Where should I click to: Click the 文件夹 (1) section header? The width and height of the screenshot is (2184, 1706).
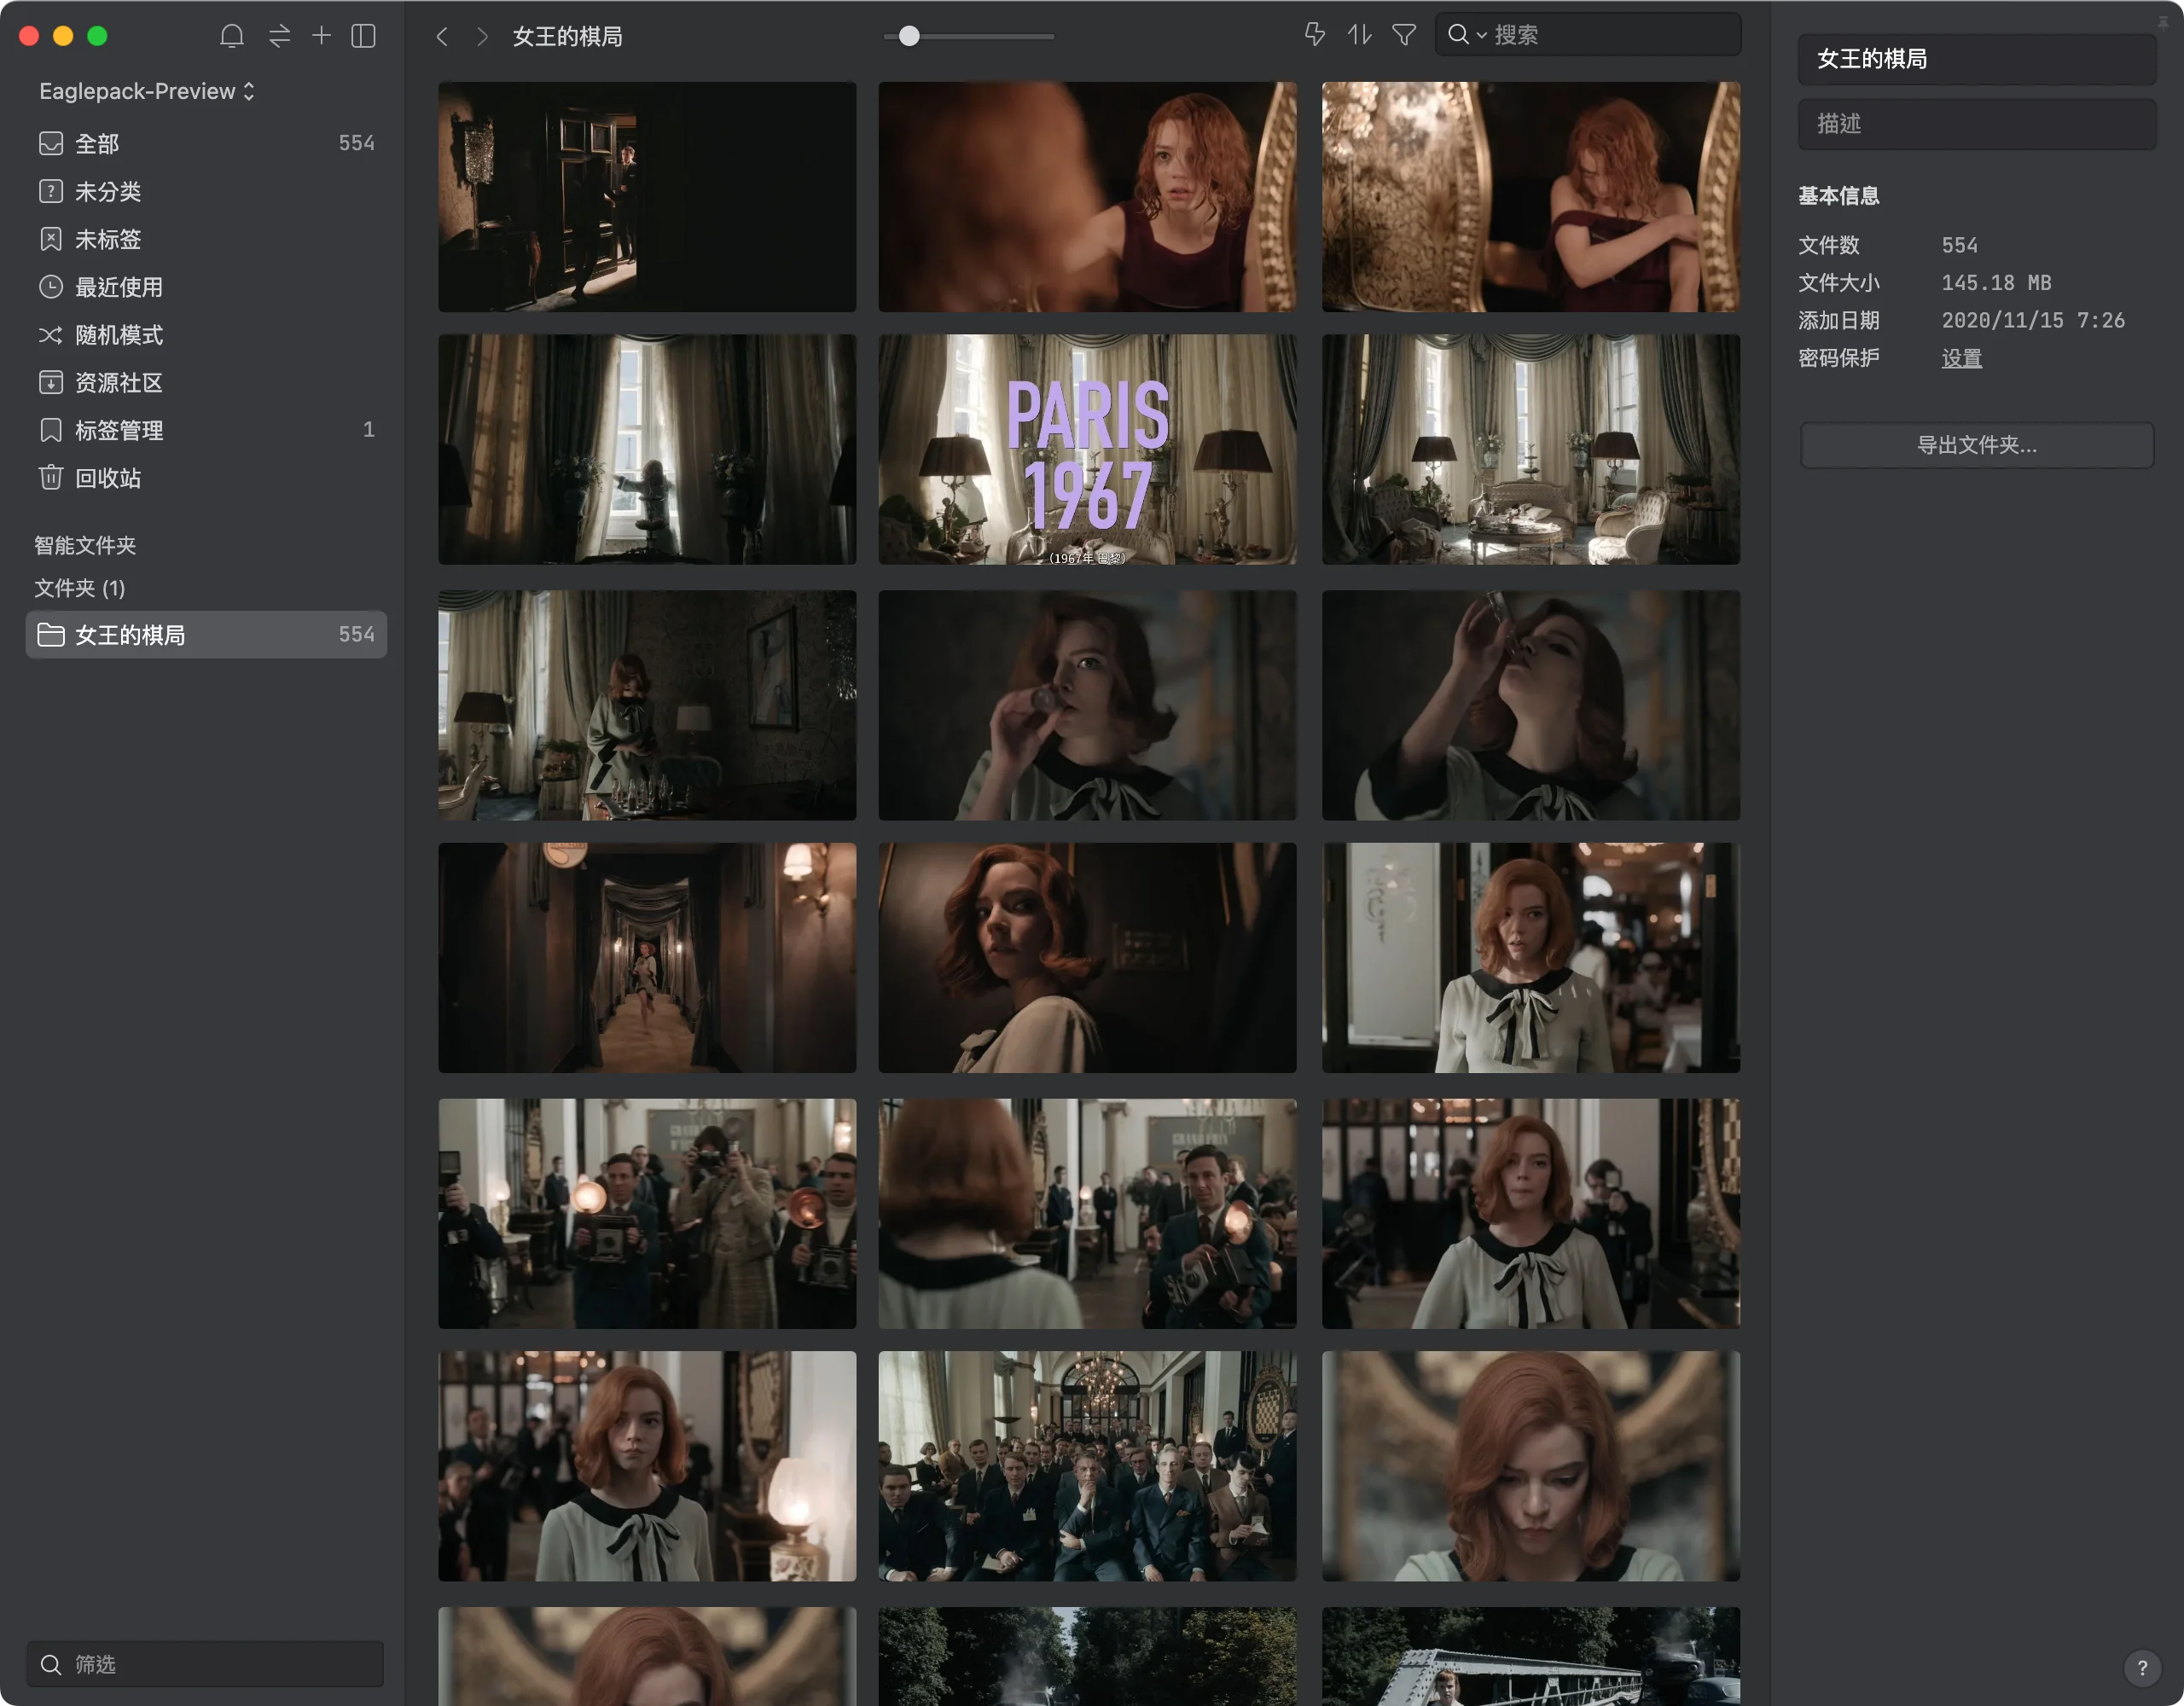click(x=80, y=588)
